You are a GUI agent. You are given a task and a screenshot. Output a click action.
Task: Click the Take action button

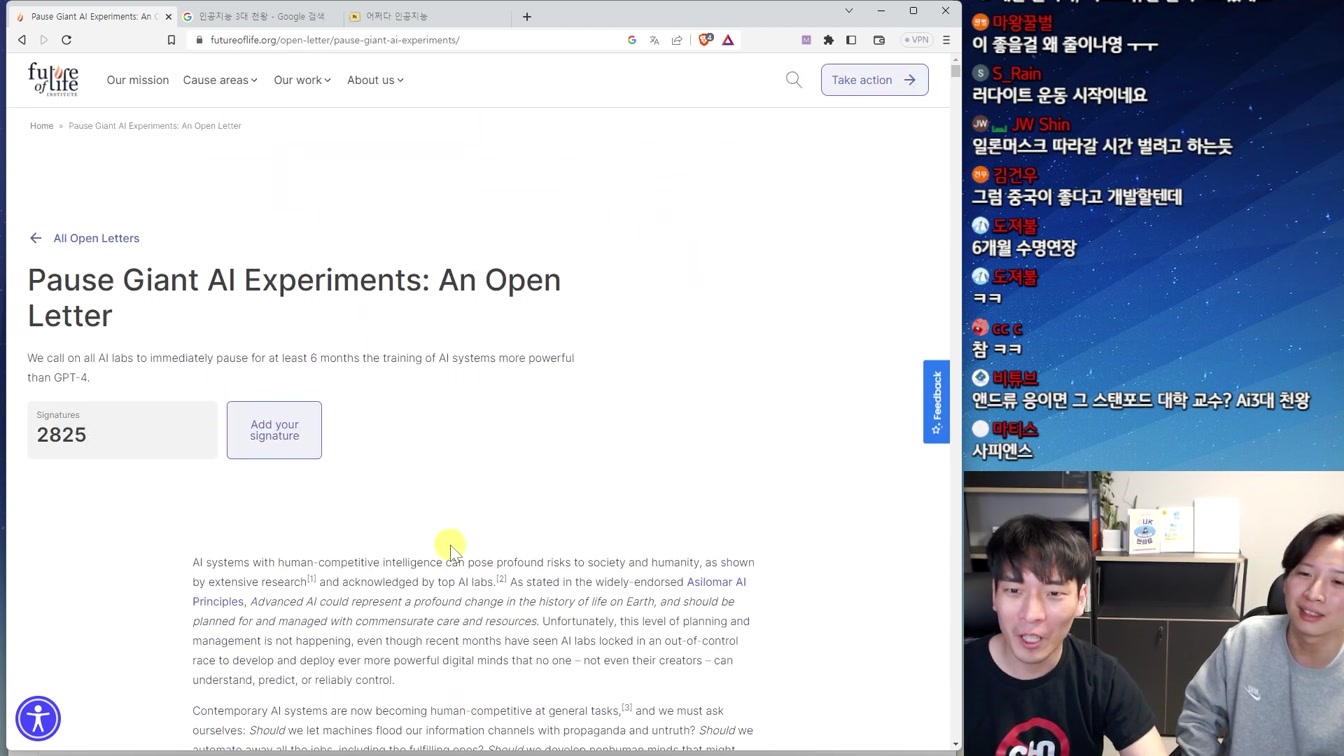pyautogui.click(x=875, y=80)
